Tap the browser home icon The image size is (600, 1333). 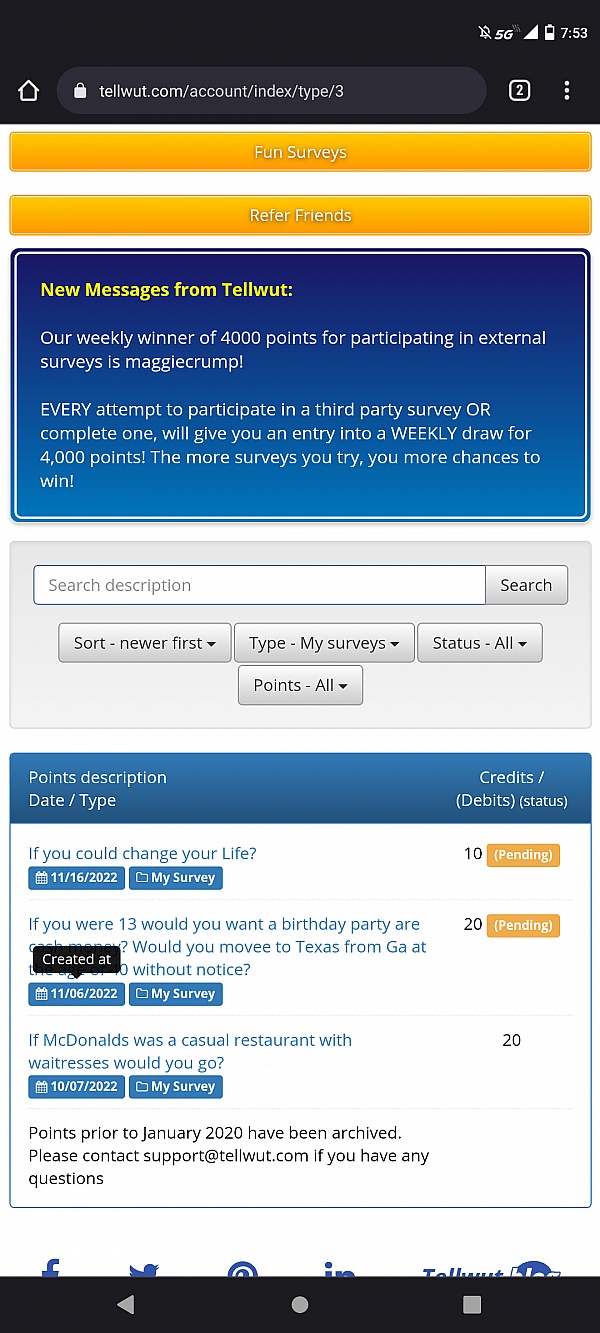(28, 91)
